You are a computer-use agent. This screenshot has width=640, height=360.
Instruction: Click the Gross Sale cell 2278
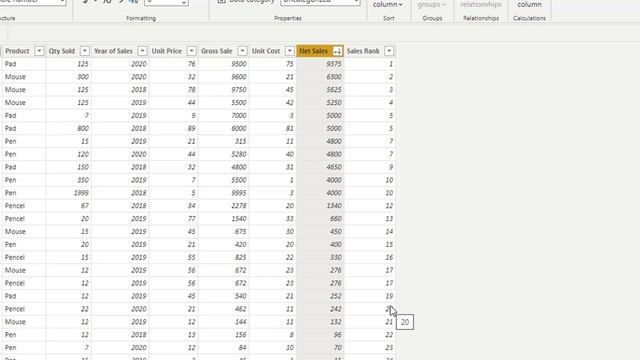click(x=238, y=206)
